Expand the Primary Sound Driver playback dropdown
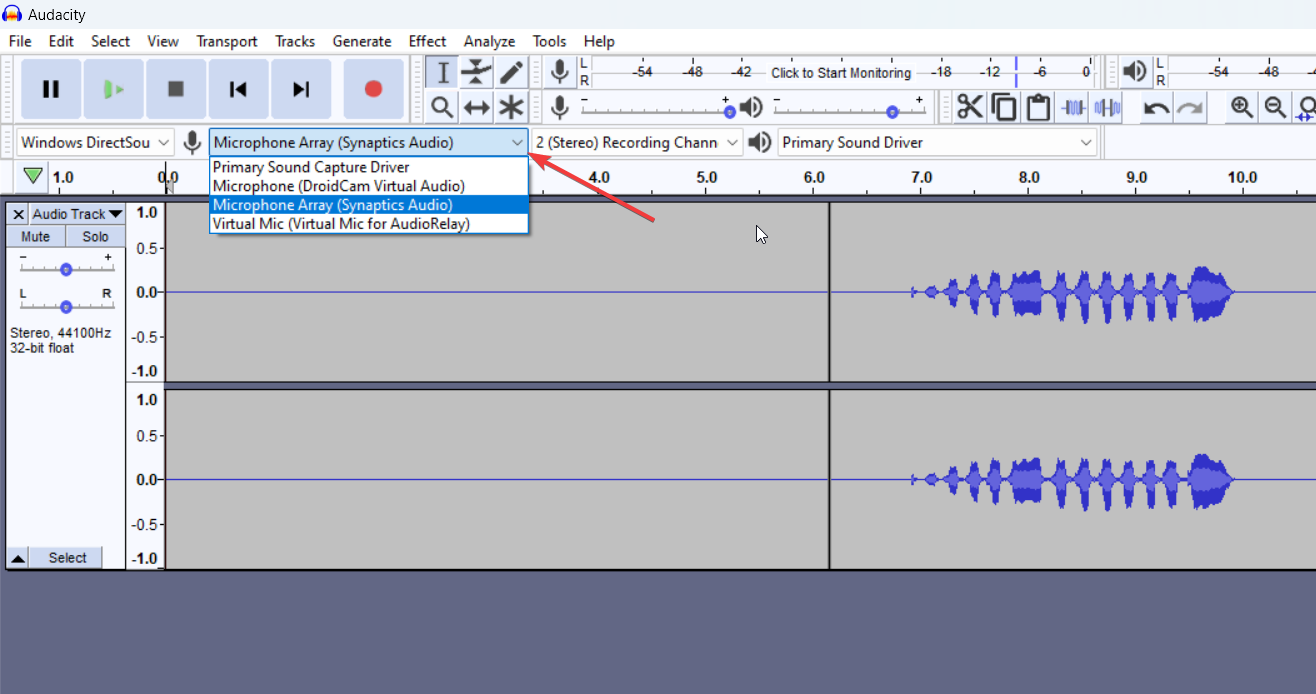 point(937,142)
